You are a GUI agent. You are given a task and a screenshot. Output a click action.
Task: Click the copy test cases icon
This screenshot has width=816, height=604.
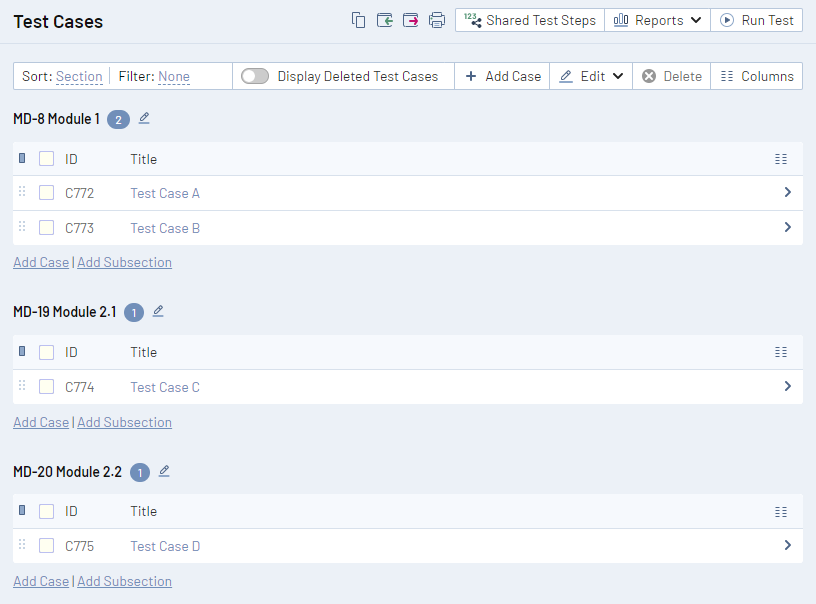point(359,20)
